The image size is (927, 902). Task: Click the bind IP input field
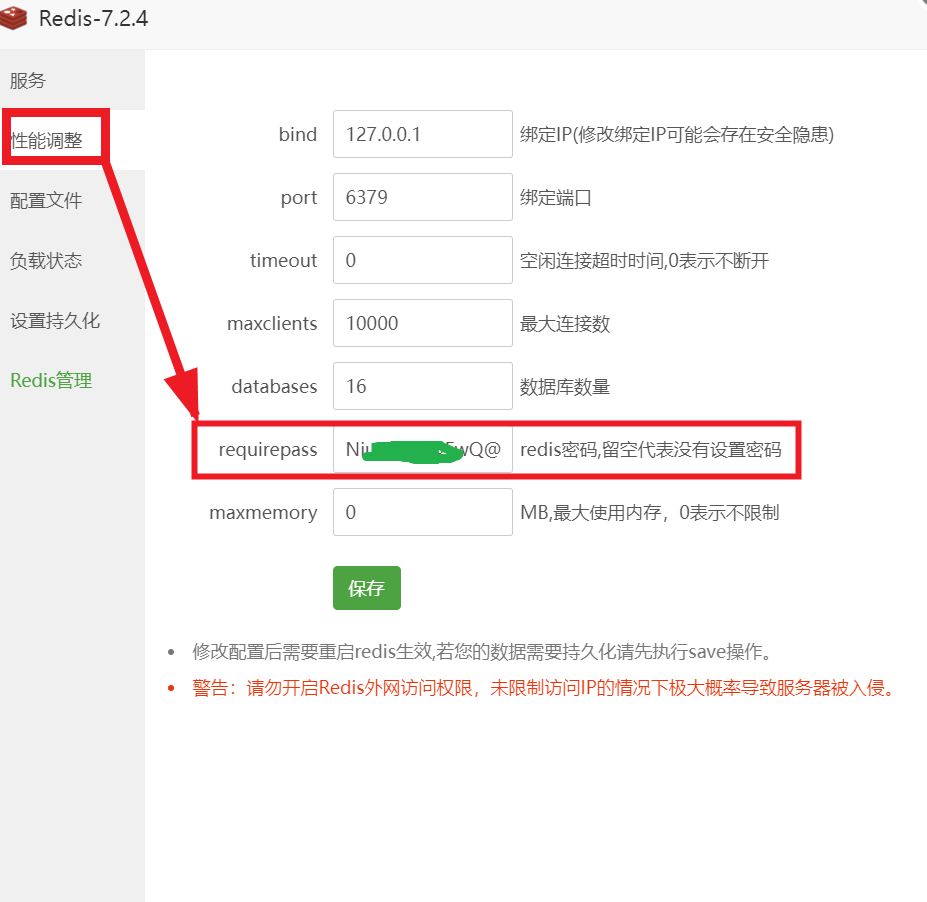[422, 134]
